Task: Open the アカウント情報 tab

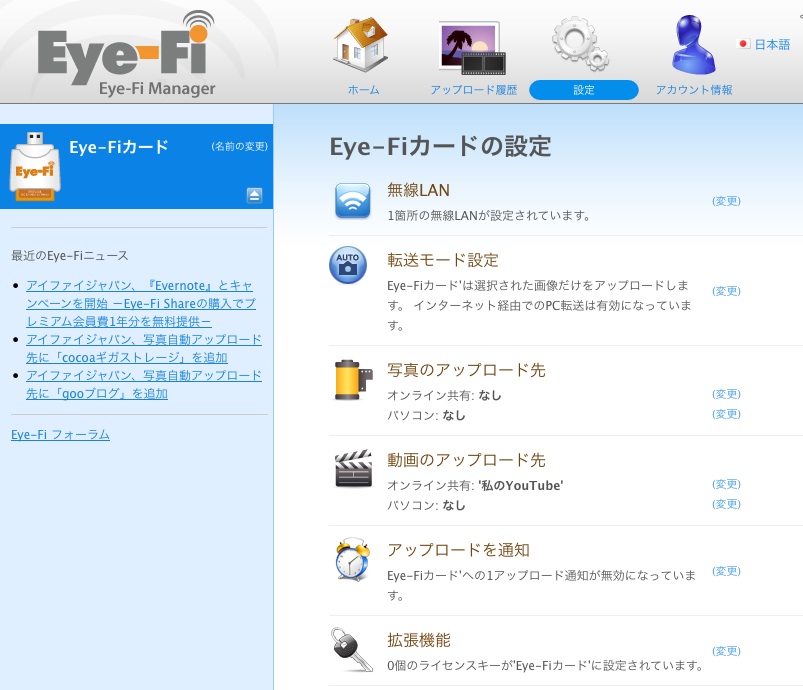Action: (x=694, y=90)
